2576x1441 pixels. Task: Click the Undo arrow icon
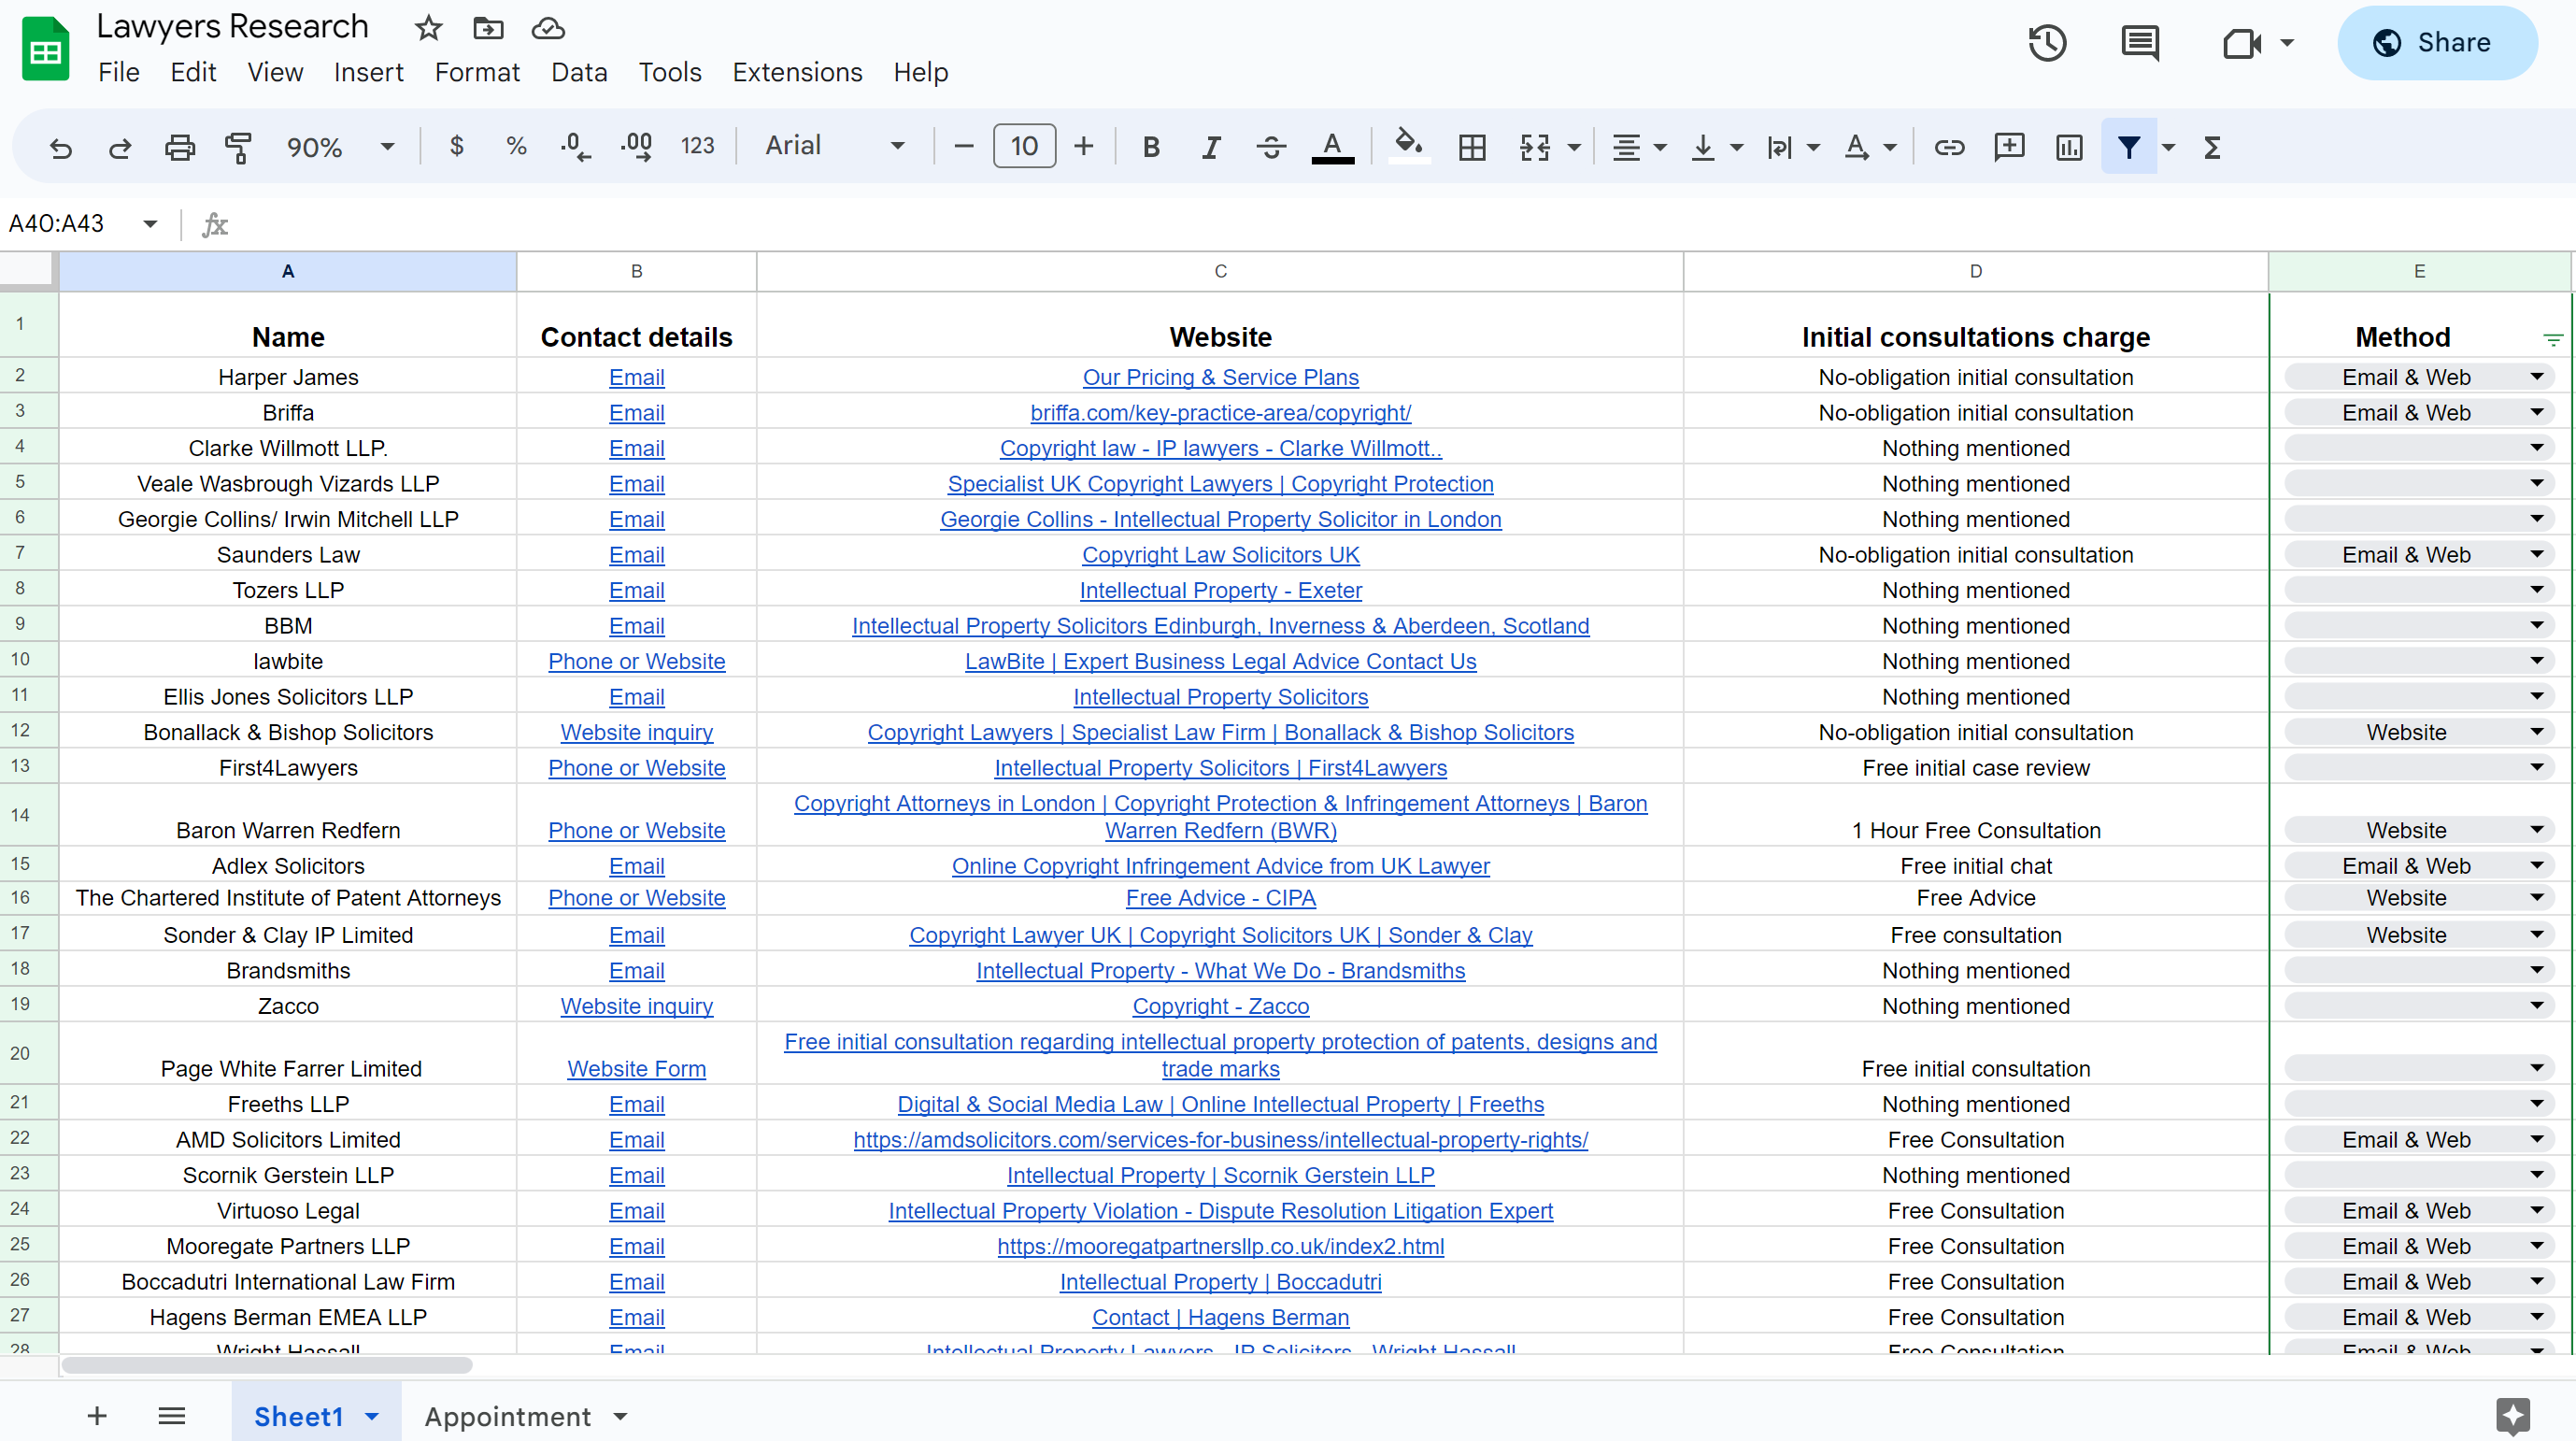(x=61, y=147)
